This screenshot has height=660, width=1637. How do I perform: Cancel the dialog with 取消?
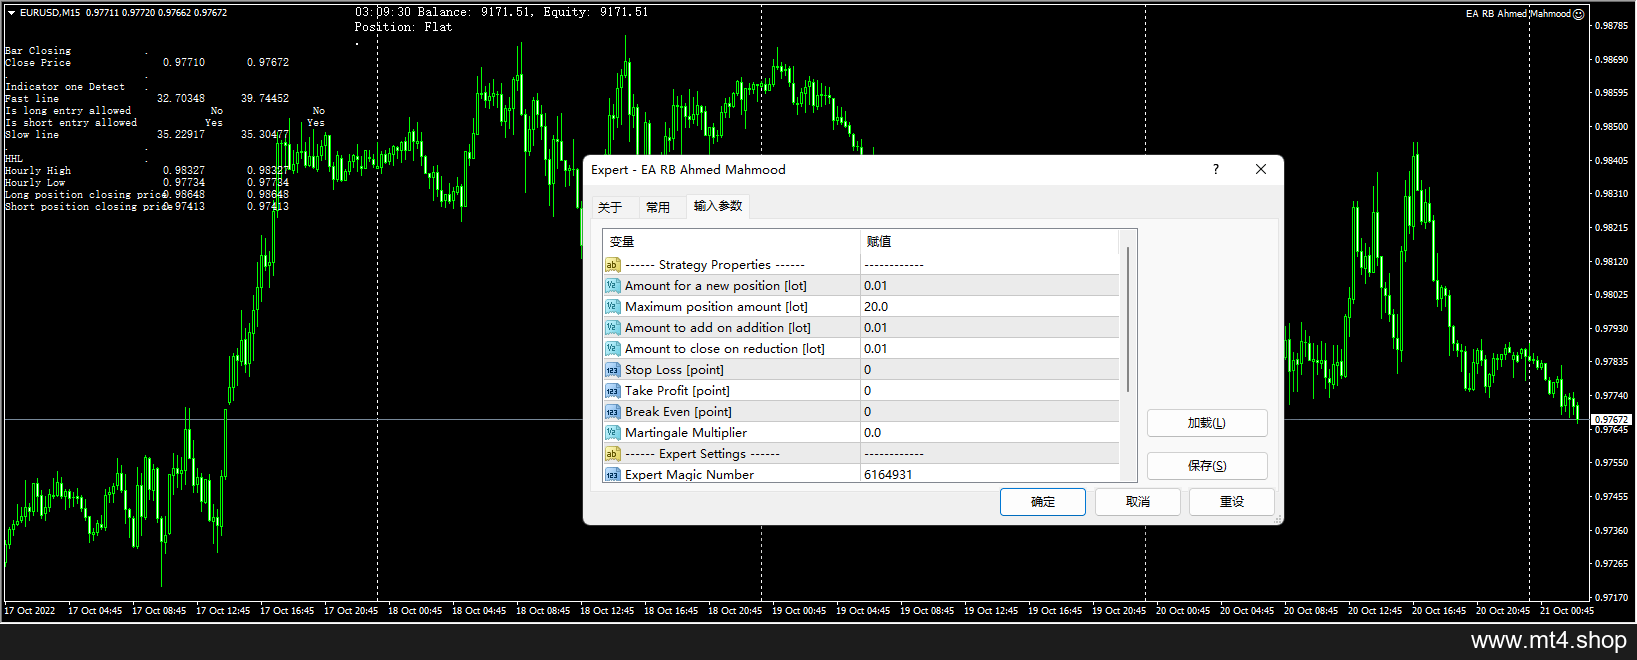(x=1138, y=502)
